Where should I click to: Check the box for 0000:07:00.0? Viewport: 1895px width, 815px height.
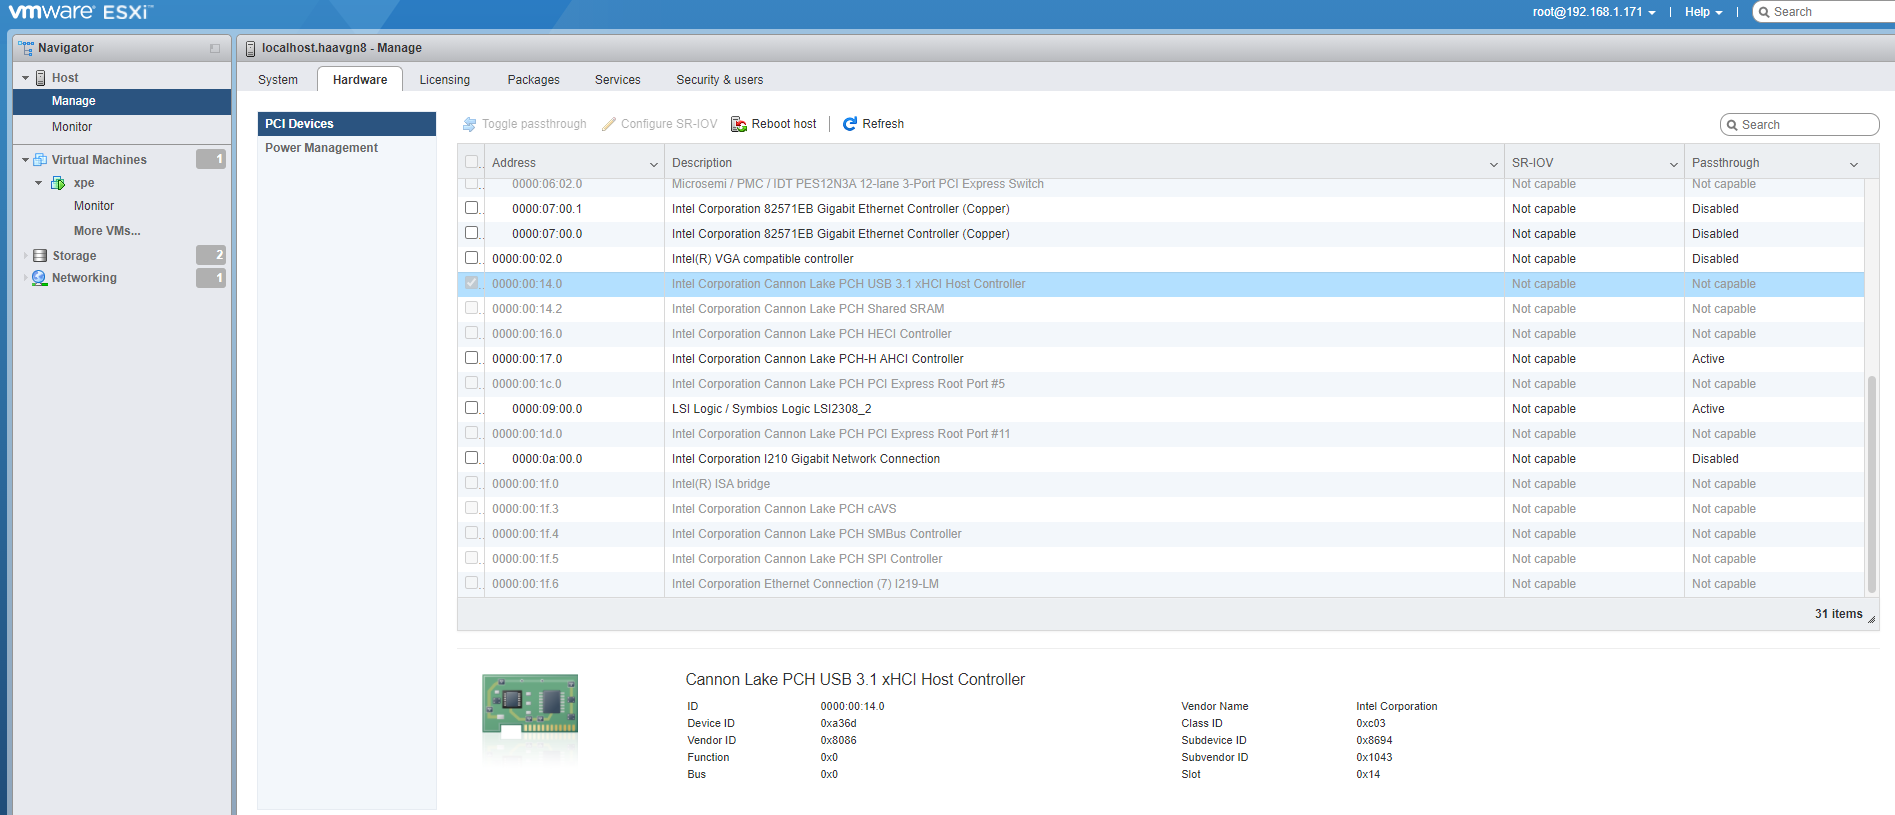(x=472, y=233)
